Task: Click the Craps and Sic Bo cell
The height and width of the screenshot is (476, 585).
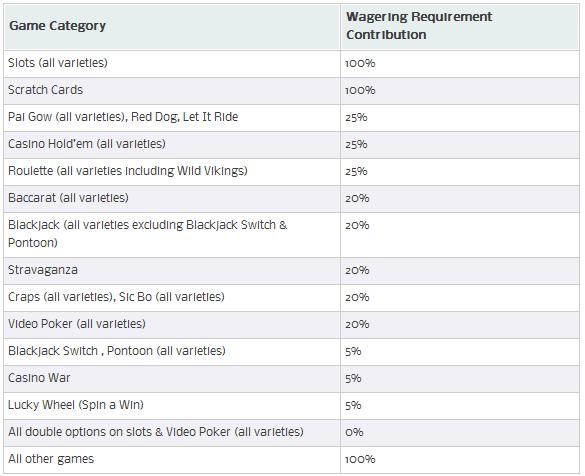Action: [172, 298]
